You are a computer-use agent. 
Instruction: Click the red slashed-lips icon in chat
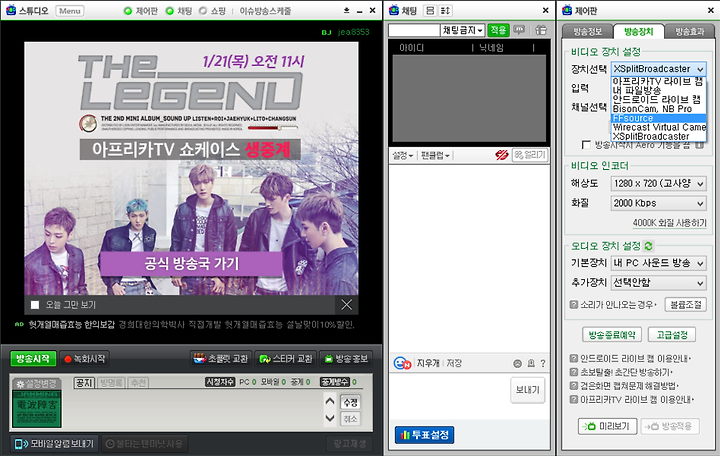tap(502, 155)
